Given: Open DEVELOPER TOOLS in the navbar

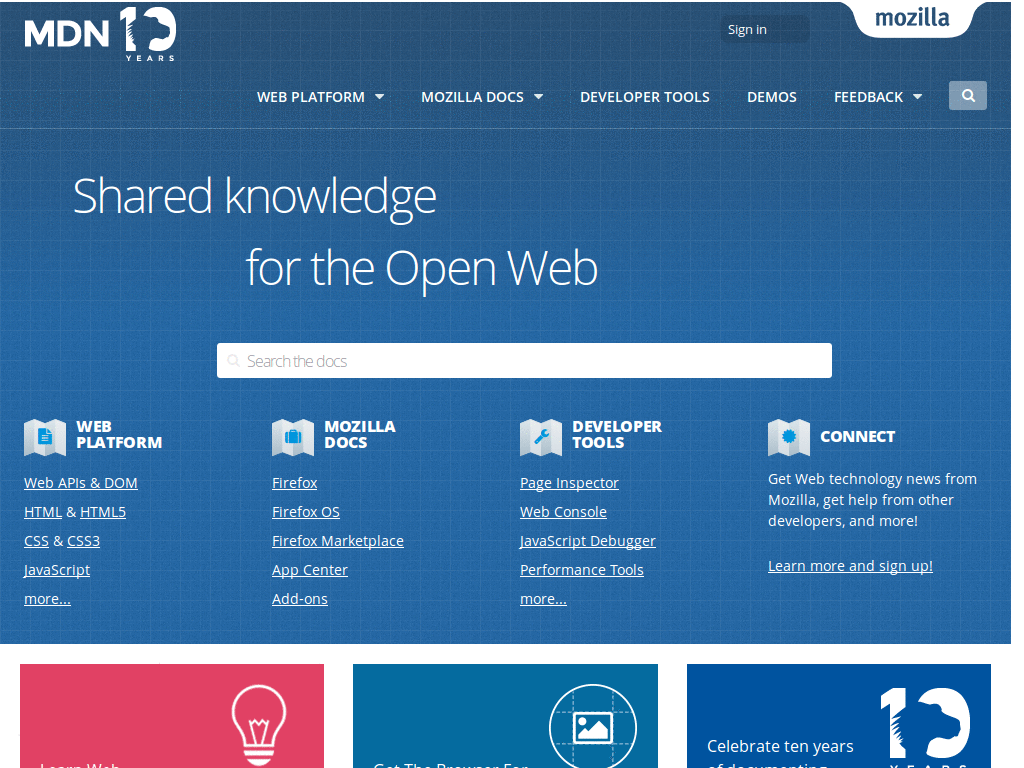Looking at the screenshot, I should click(x=645, y=97).
